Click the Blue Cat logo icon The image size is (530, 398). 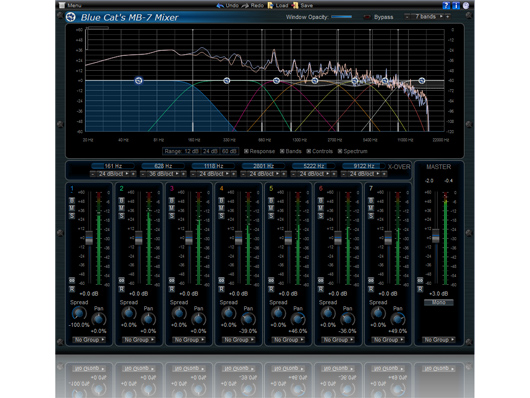point(71,17)
